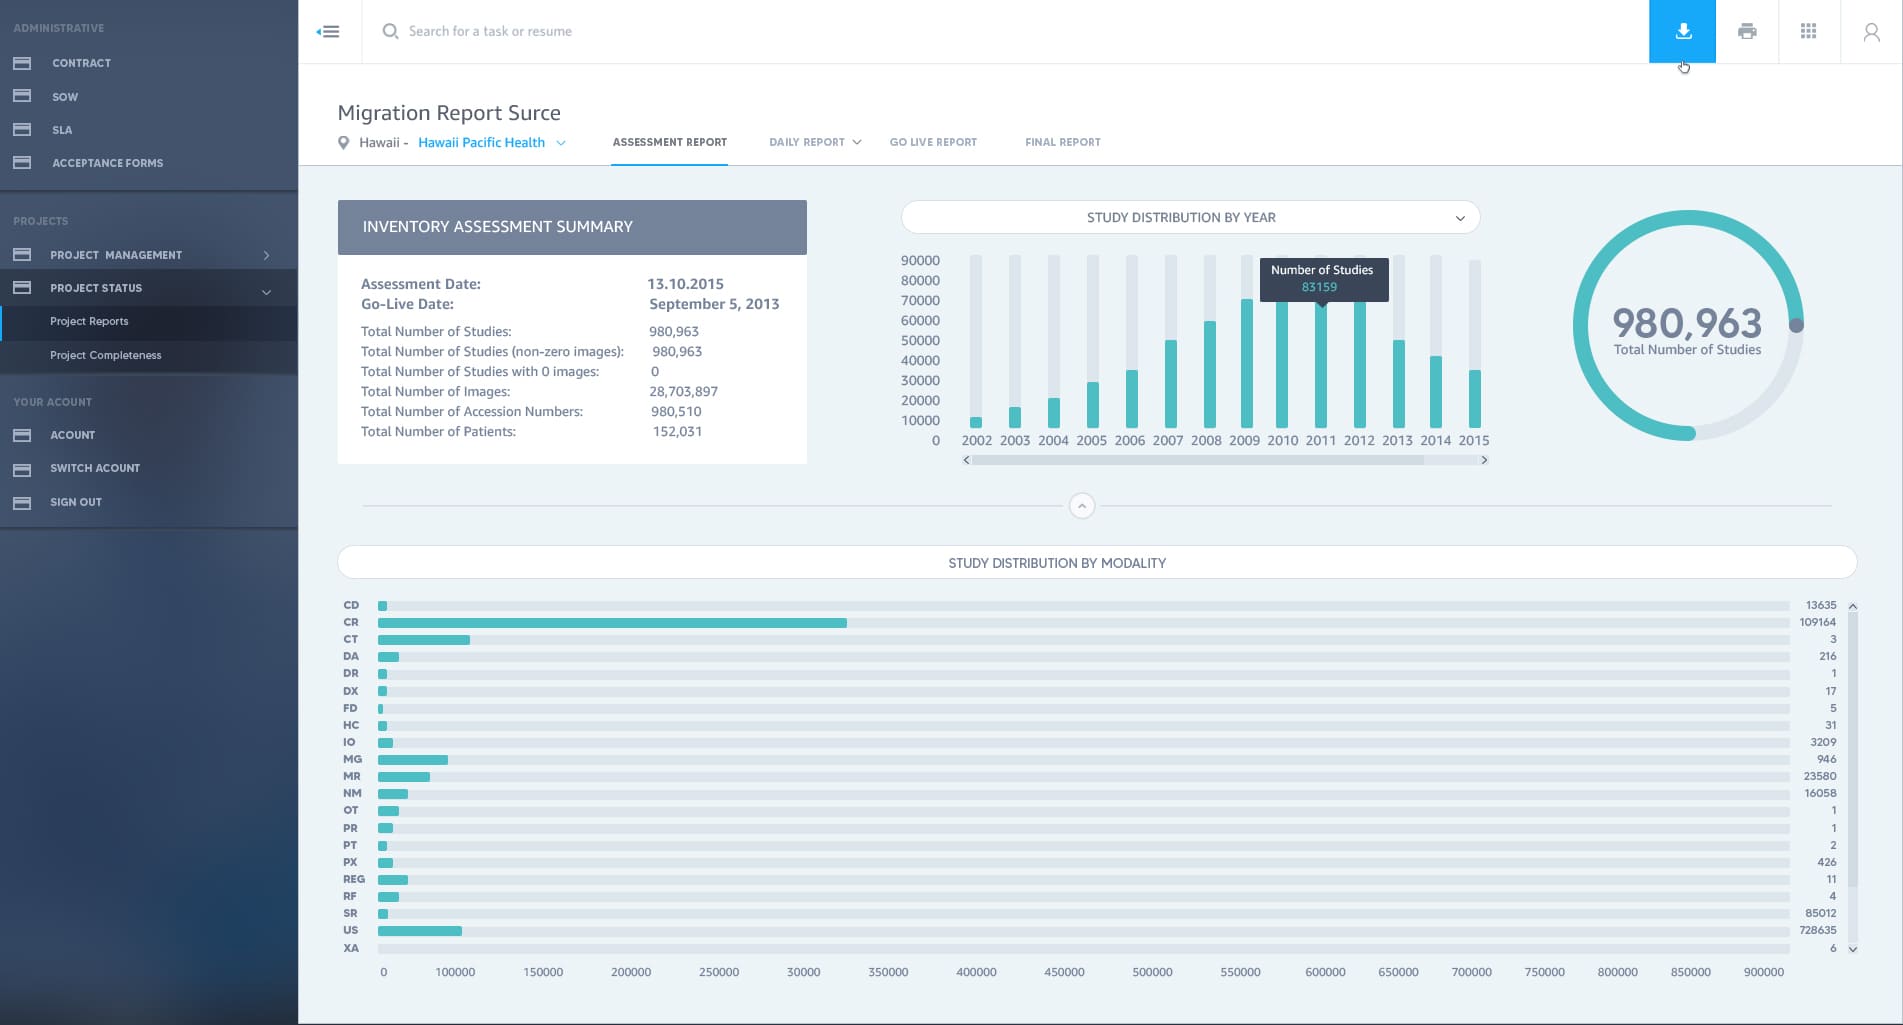The image size is (1903, 1025).
Task: Open Acceptance Forms in sidebar
Action: pyautogui.click(x=107, y=163)
